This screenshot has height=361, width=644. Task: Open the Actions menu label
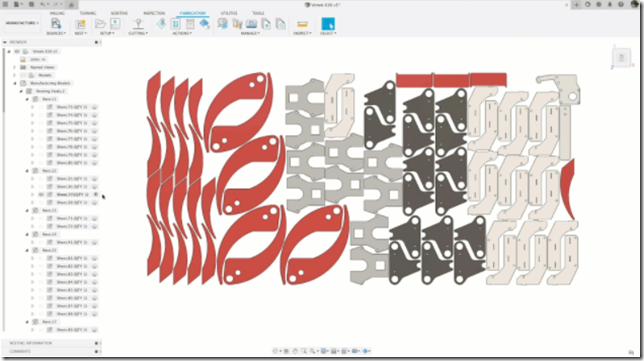[x=182, y=33]
